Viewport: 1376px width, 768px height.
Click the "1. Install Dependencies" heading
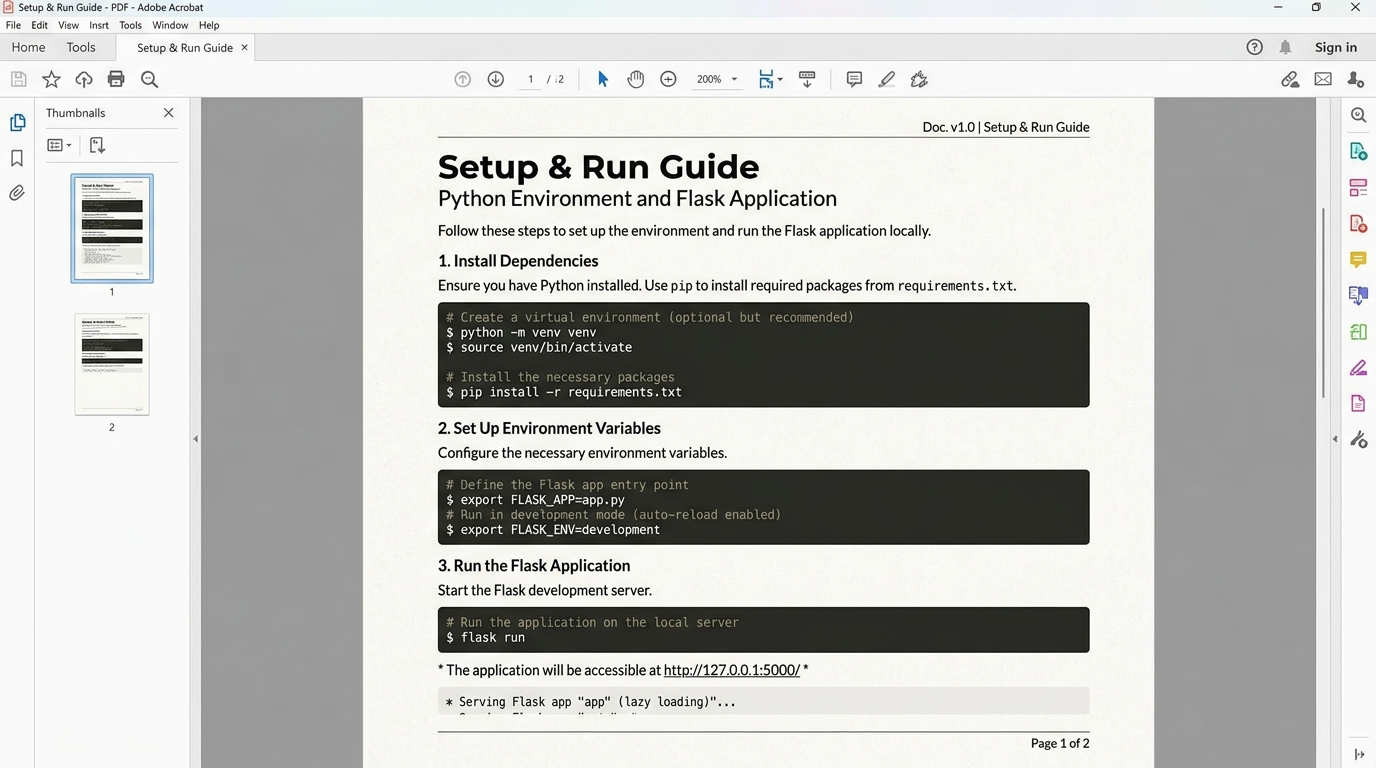518,261
